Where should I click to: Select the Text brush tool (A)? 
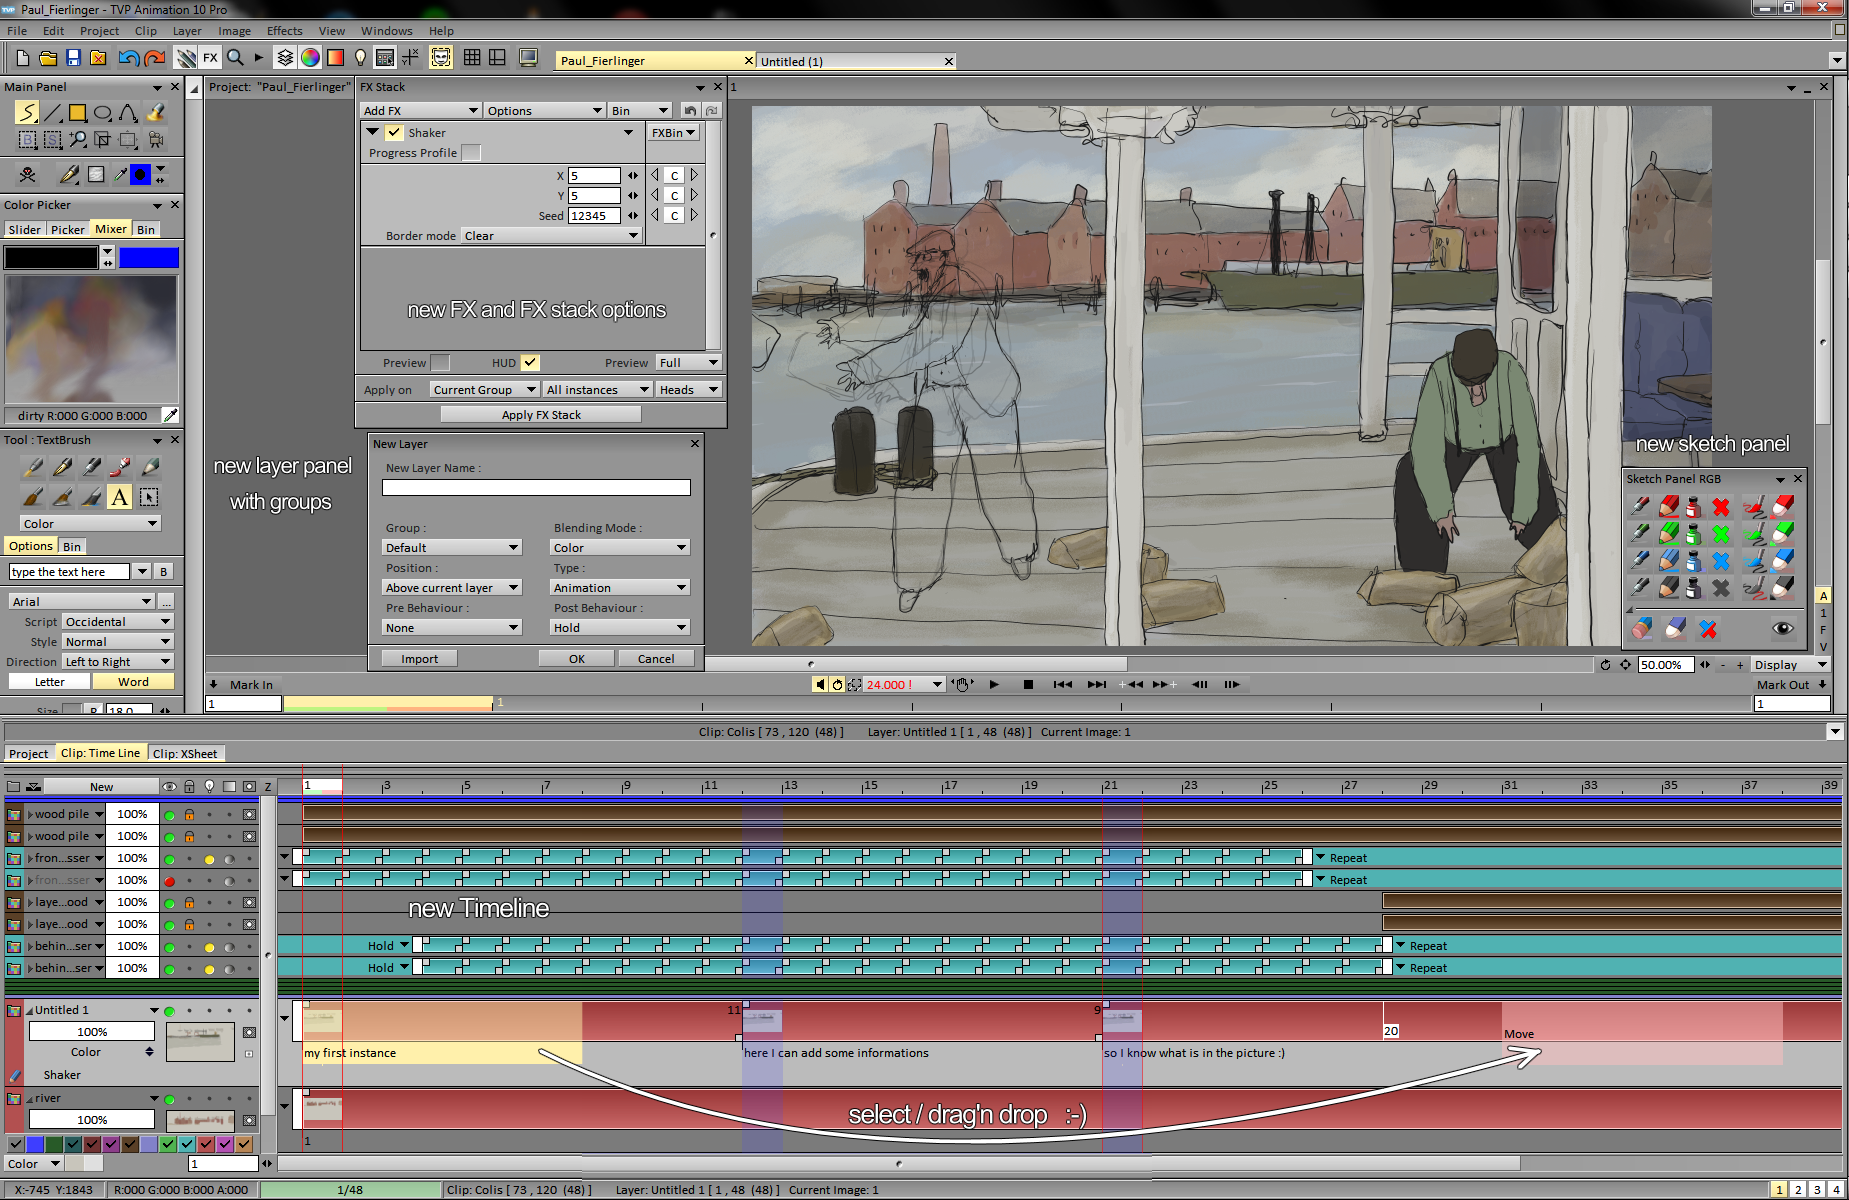click(x=120, y=497)
